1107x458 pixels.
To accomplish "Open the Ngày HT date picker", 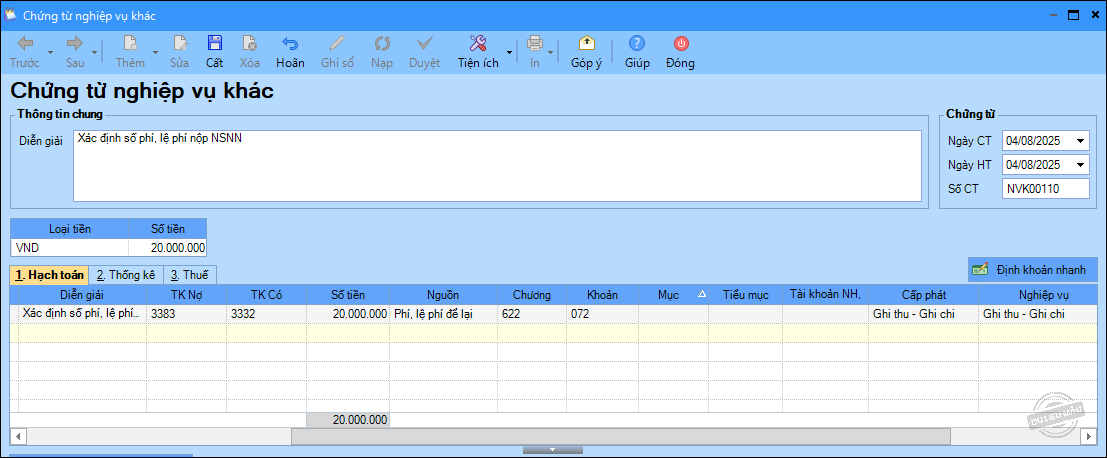I will point(1081,165).
